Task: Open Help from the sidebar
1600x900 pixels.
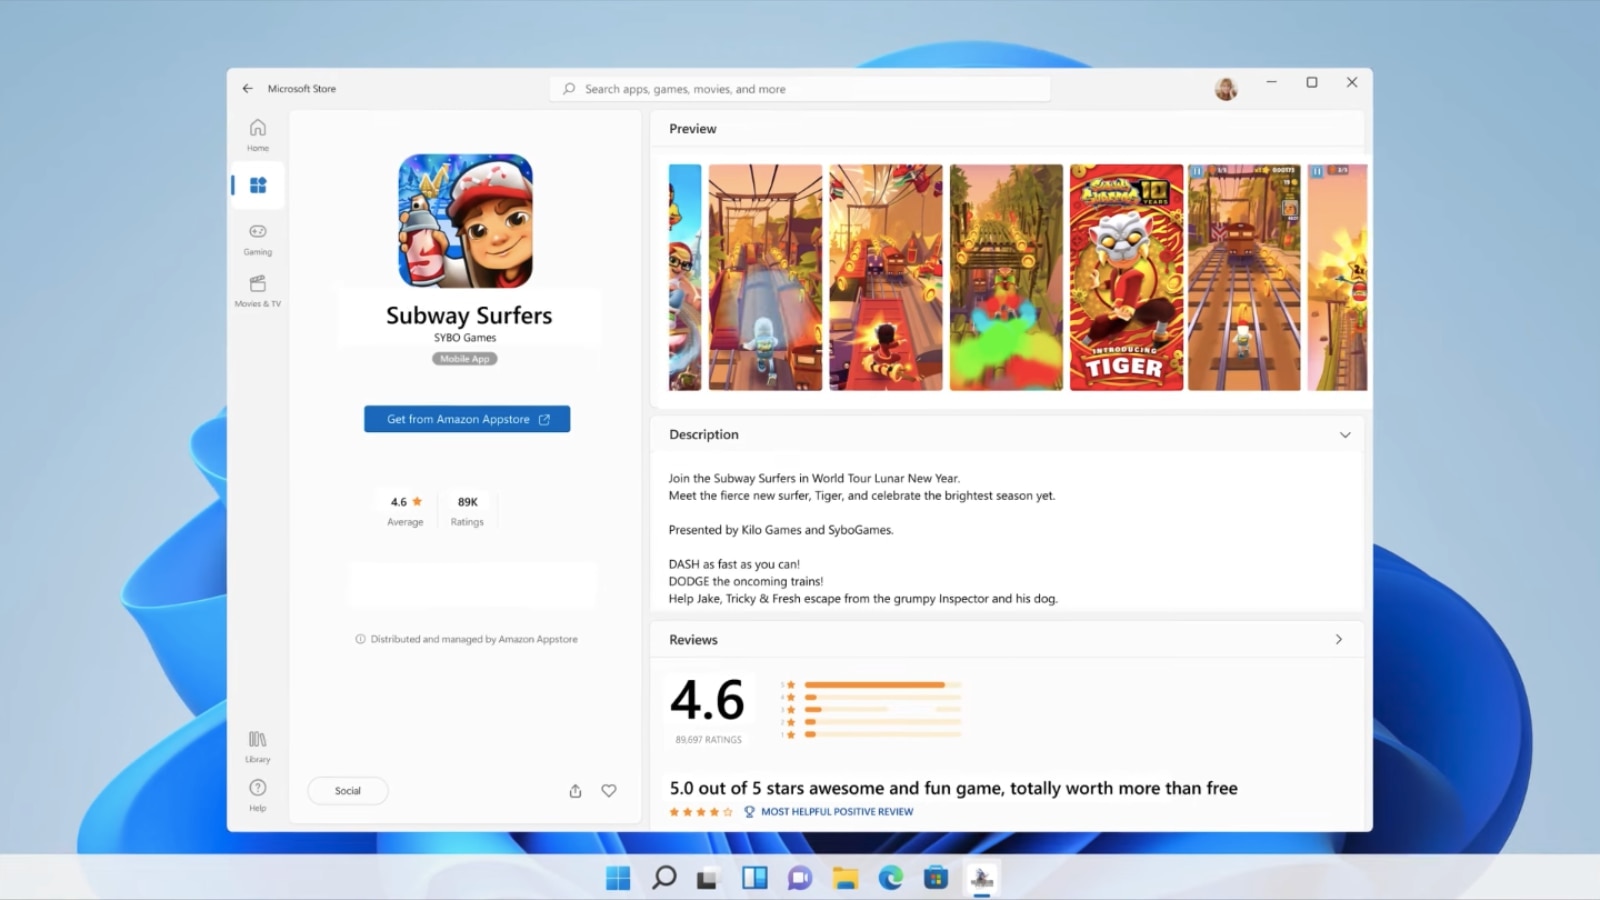Action: [x=257, y=795]
